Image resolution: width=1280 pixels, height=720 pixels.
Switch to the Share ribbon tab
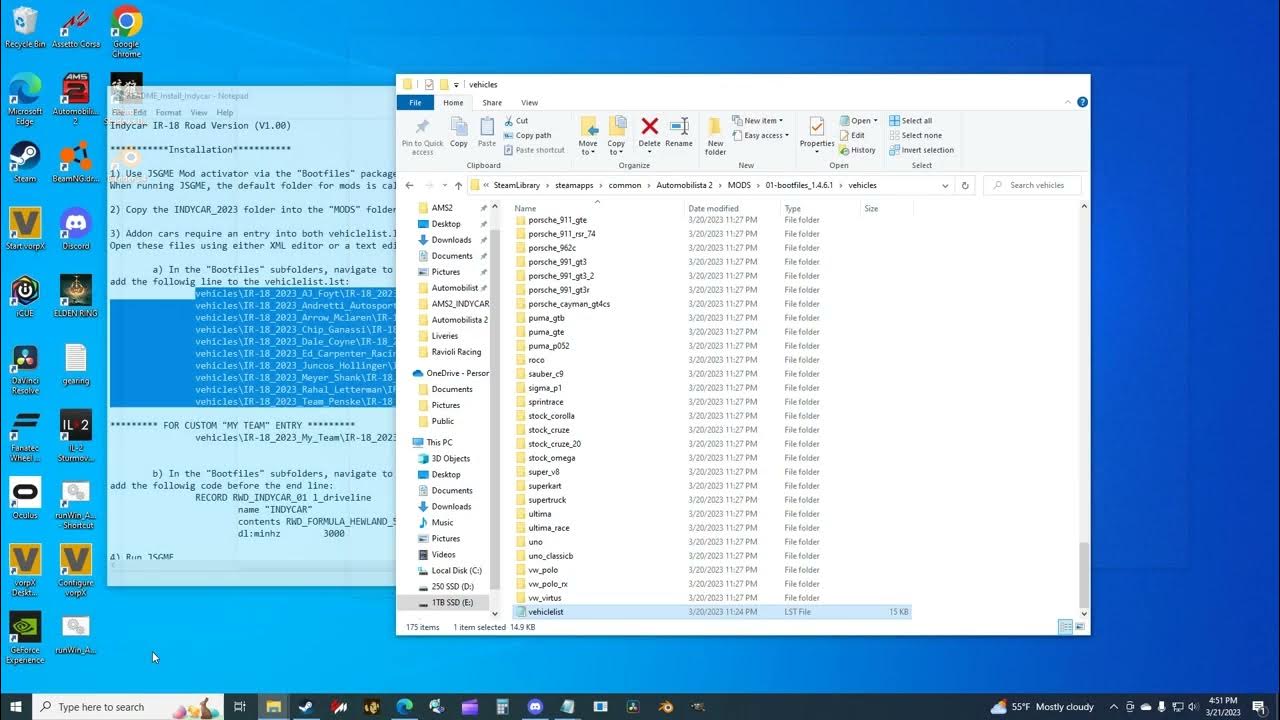(492, 102)
